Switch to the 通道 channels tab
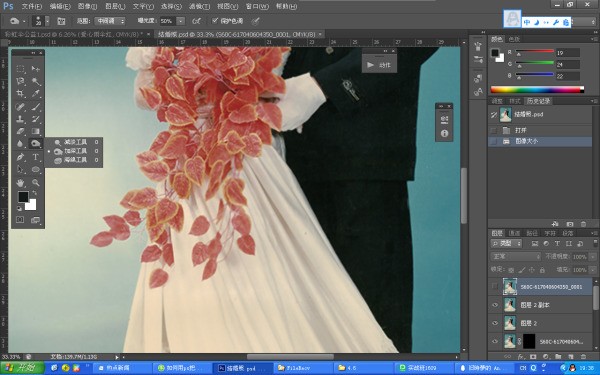 [x=514, y=233]
